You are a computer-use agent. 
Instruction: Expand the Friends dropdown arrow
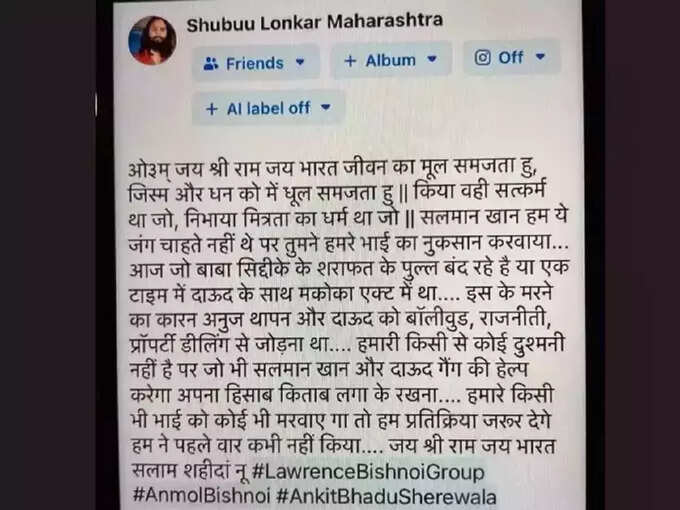[300, 62]
